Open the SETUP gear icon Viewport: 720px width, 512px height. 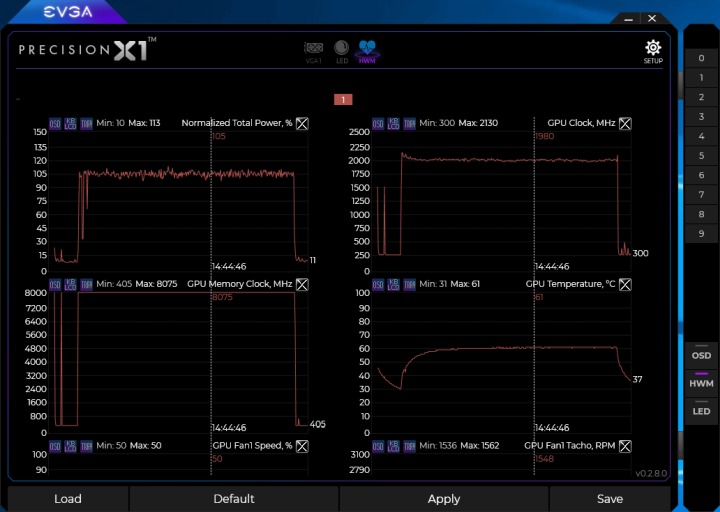click(653, 52)
